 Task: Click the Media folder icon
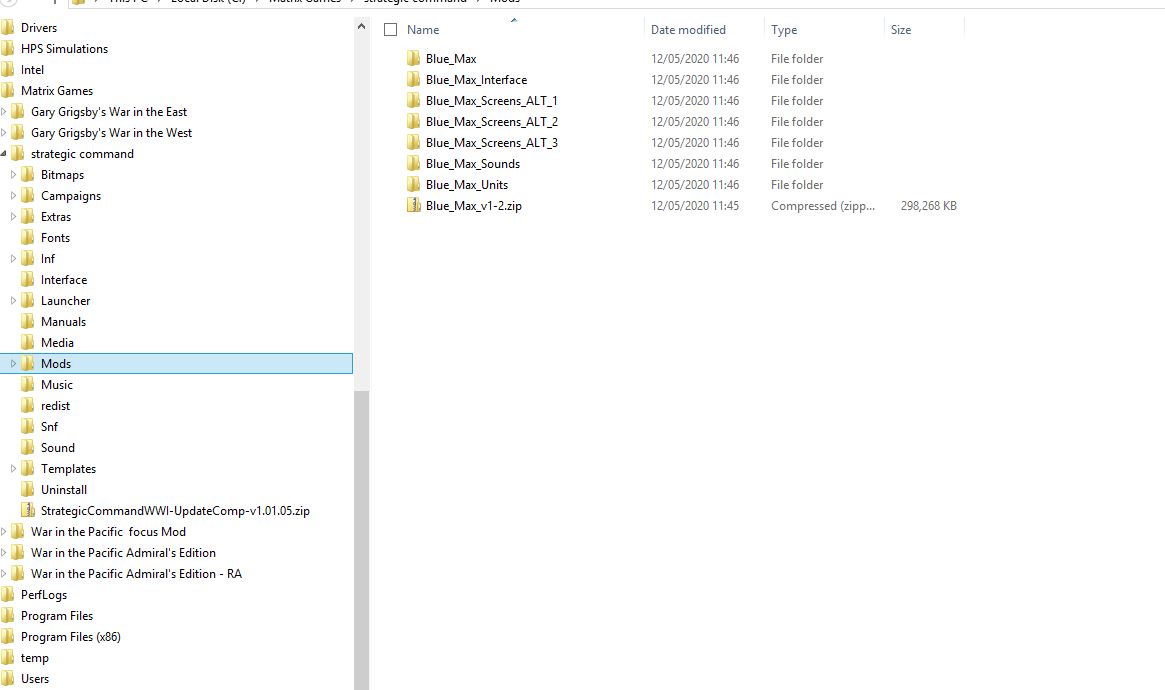click(27, 342)
